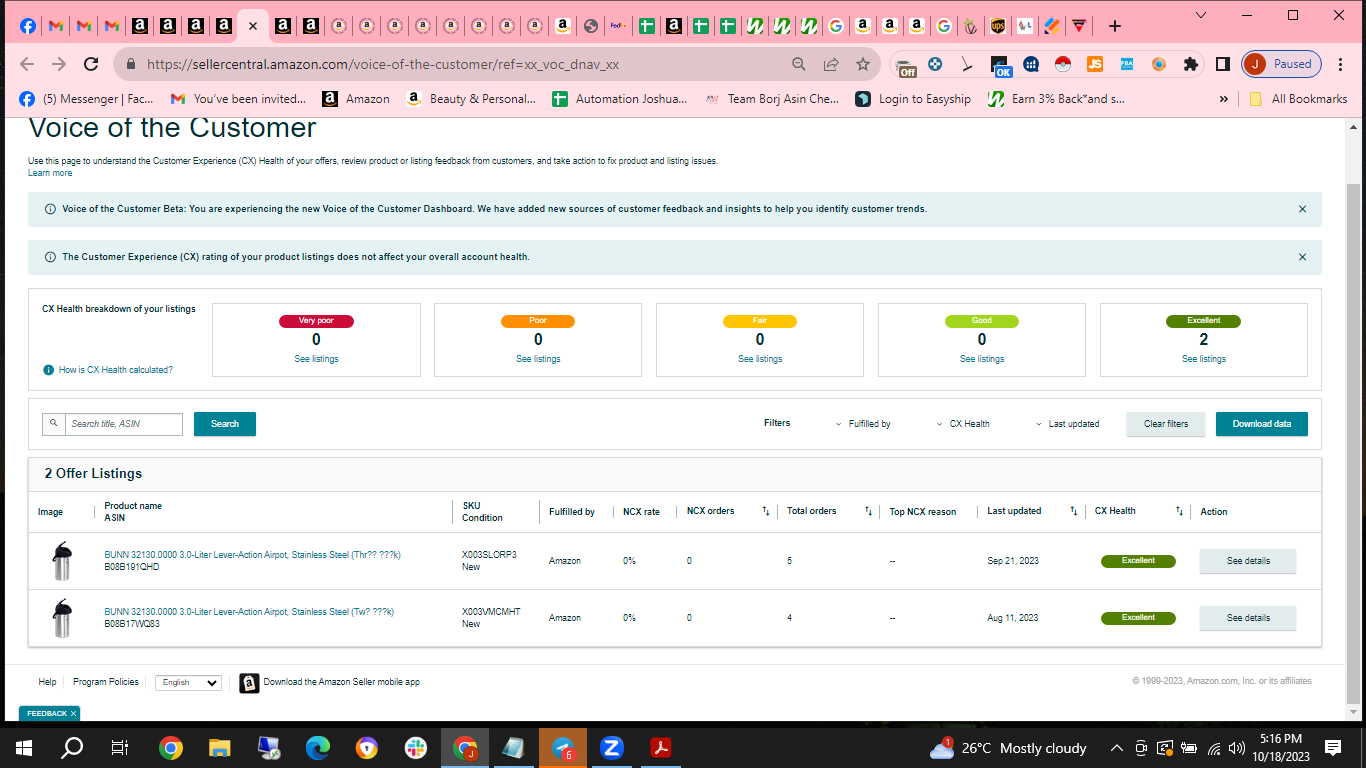Switch to the Facebook tab
This screenshot has height=768, width=1366.
pos(28,26)
